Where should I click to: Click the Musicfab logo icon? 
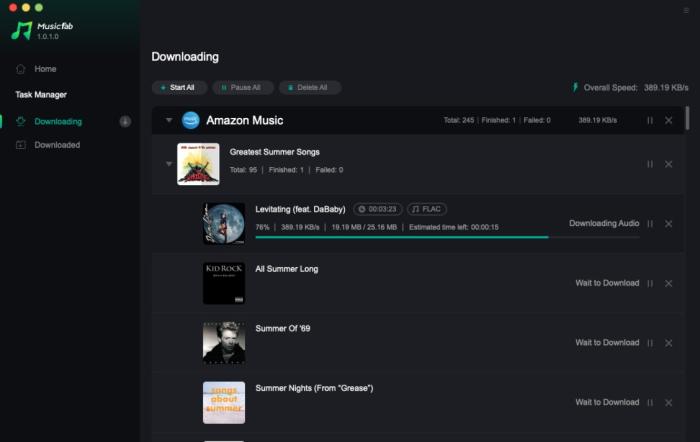coord(21,30)
